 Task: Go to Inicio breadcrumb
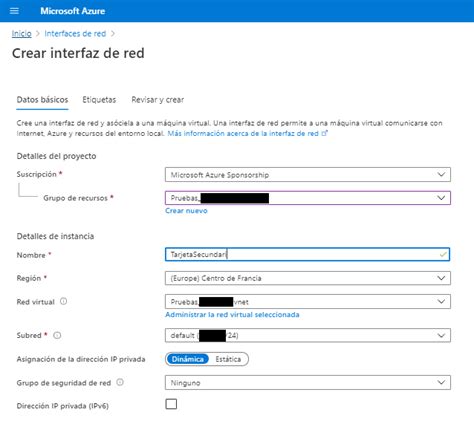(x=22, y=34)
